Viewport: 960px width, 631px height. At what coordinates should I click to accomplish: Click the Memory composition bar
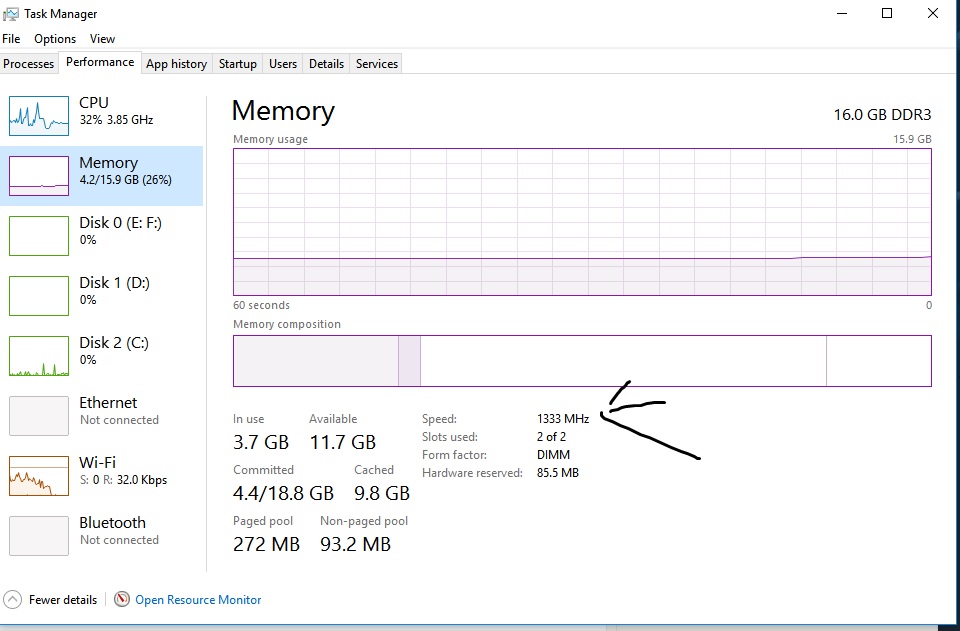point(582,361)
